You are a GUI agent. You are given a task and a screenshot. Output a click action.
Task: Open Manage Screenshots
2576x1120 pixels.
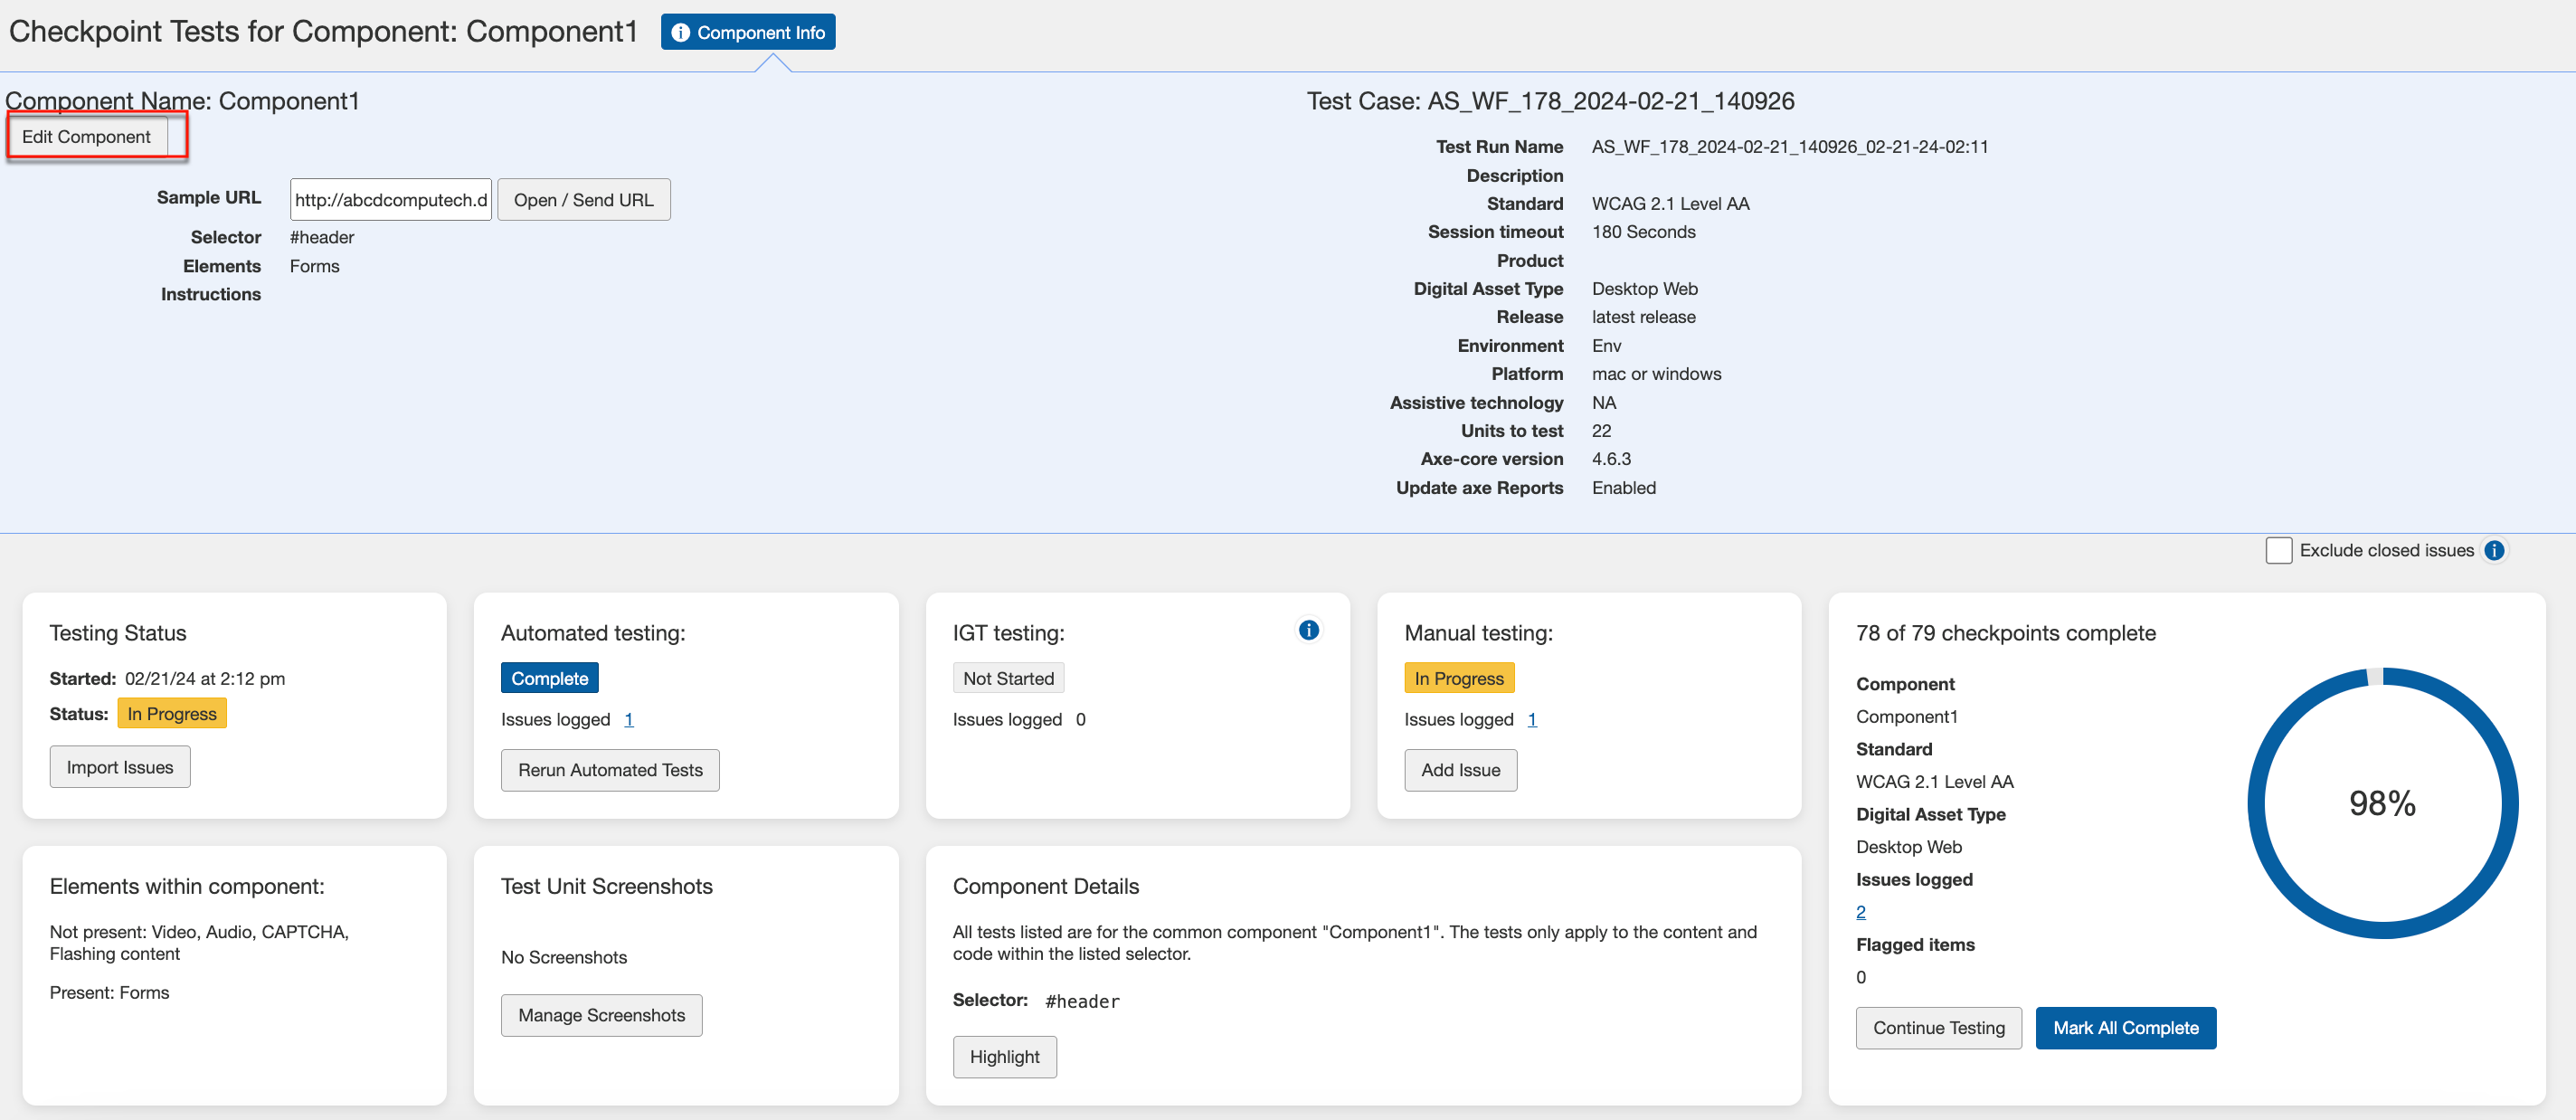(x=601, y=1015)
